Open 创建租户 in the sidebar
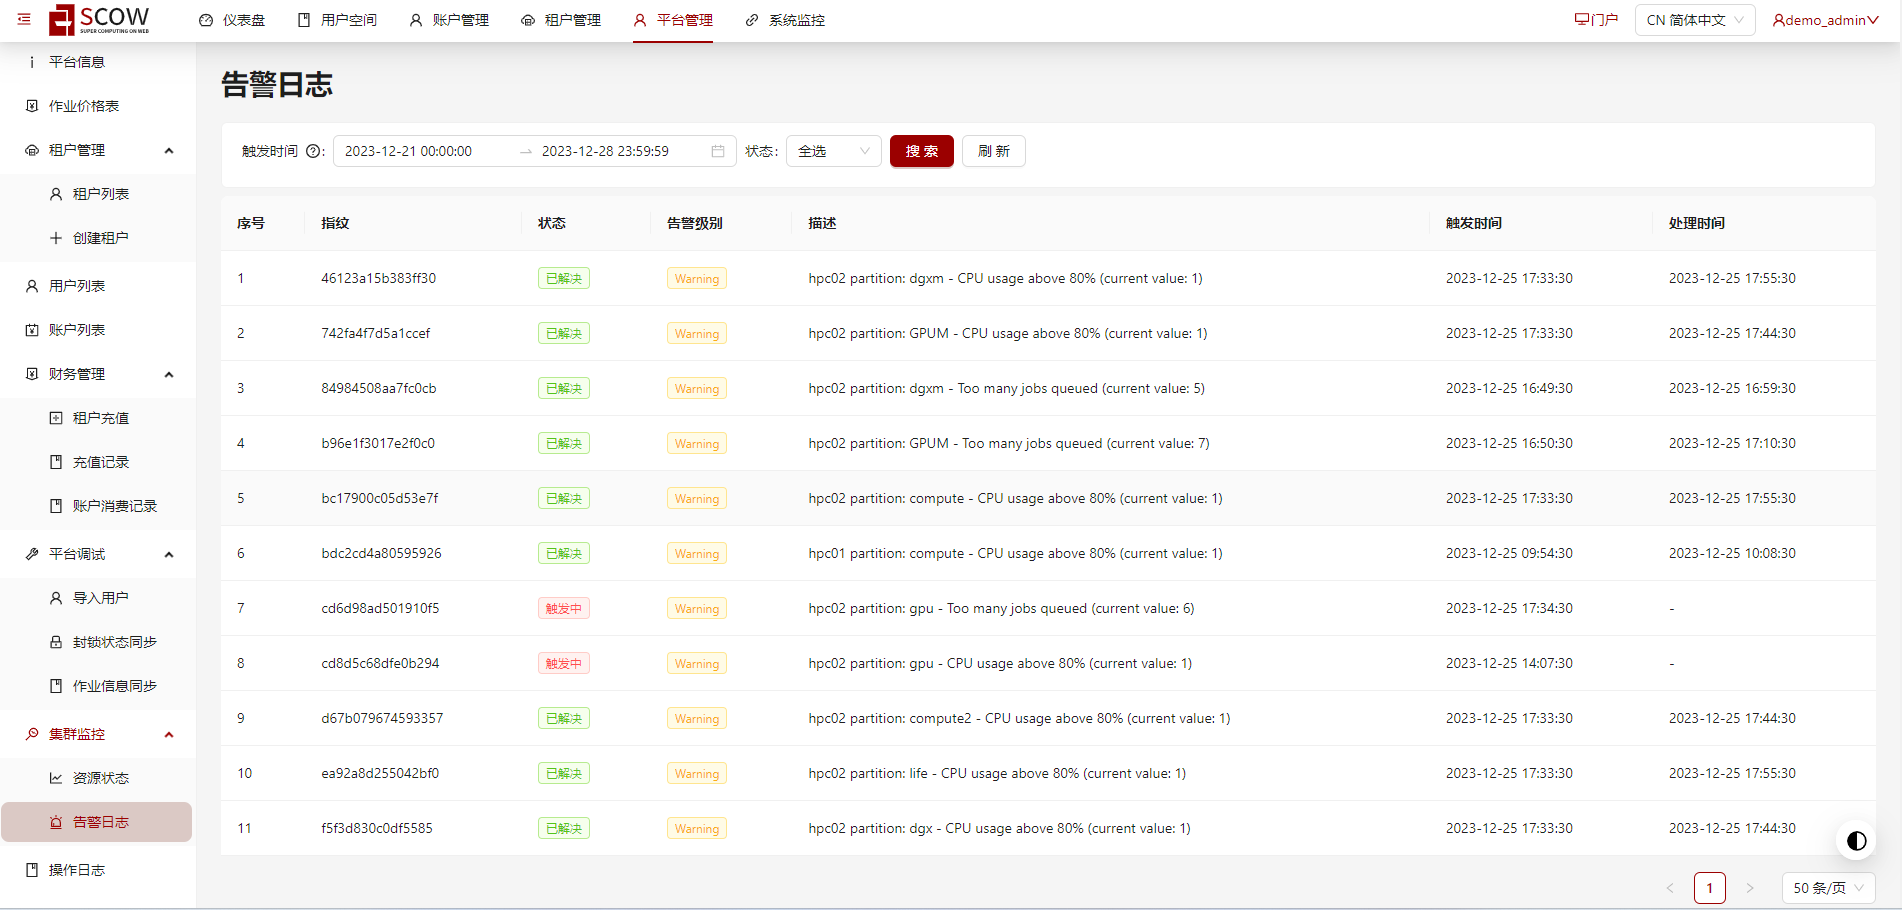Viewport: 1902px width, 910px height. (x=100, y=238)
